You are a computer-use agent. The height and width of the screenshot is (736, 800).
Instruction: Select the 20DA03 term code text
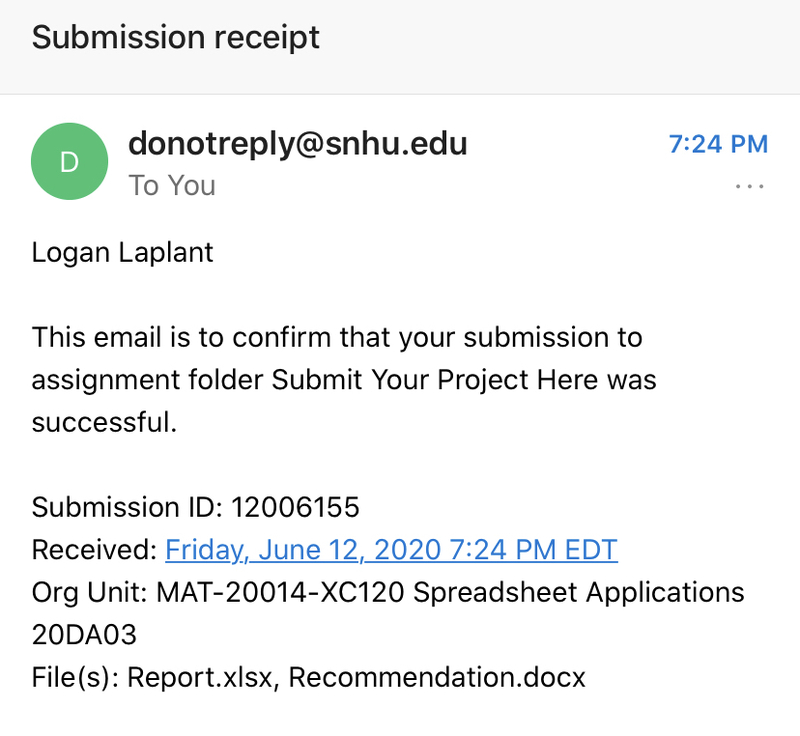(x=84, y=635)
